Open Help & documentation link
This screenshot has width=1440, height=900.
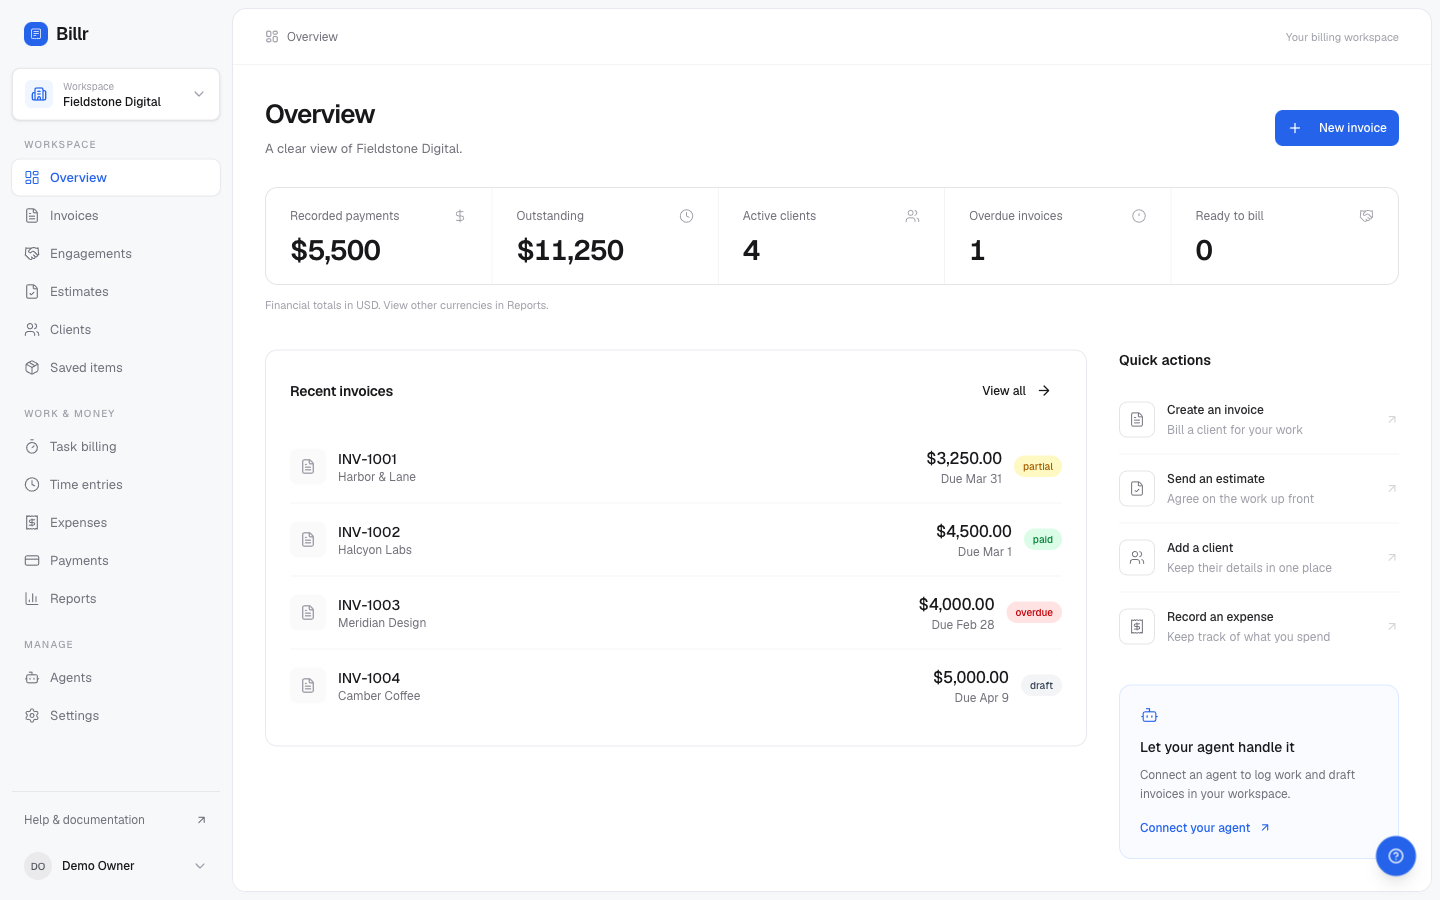pos(116,820)
